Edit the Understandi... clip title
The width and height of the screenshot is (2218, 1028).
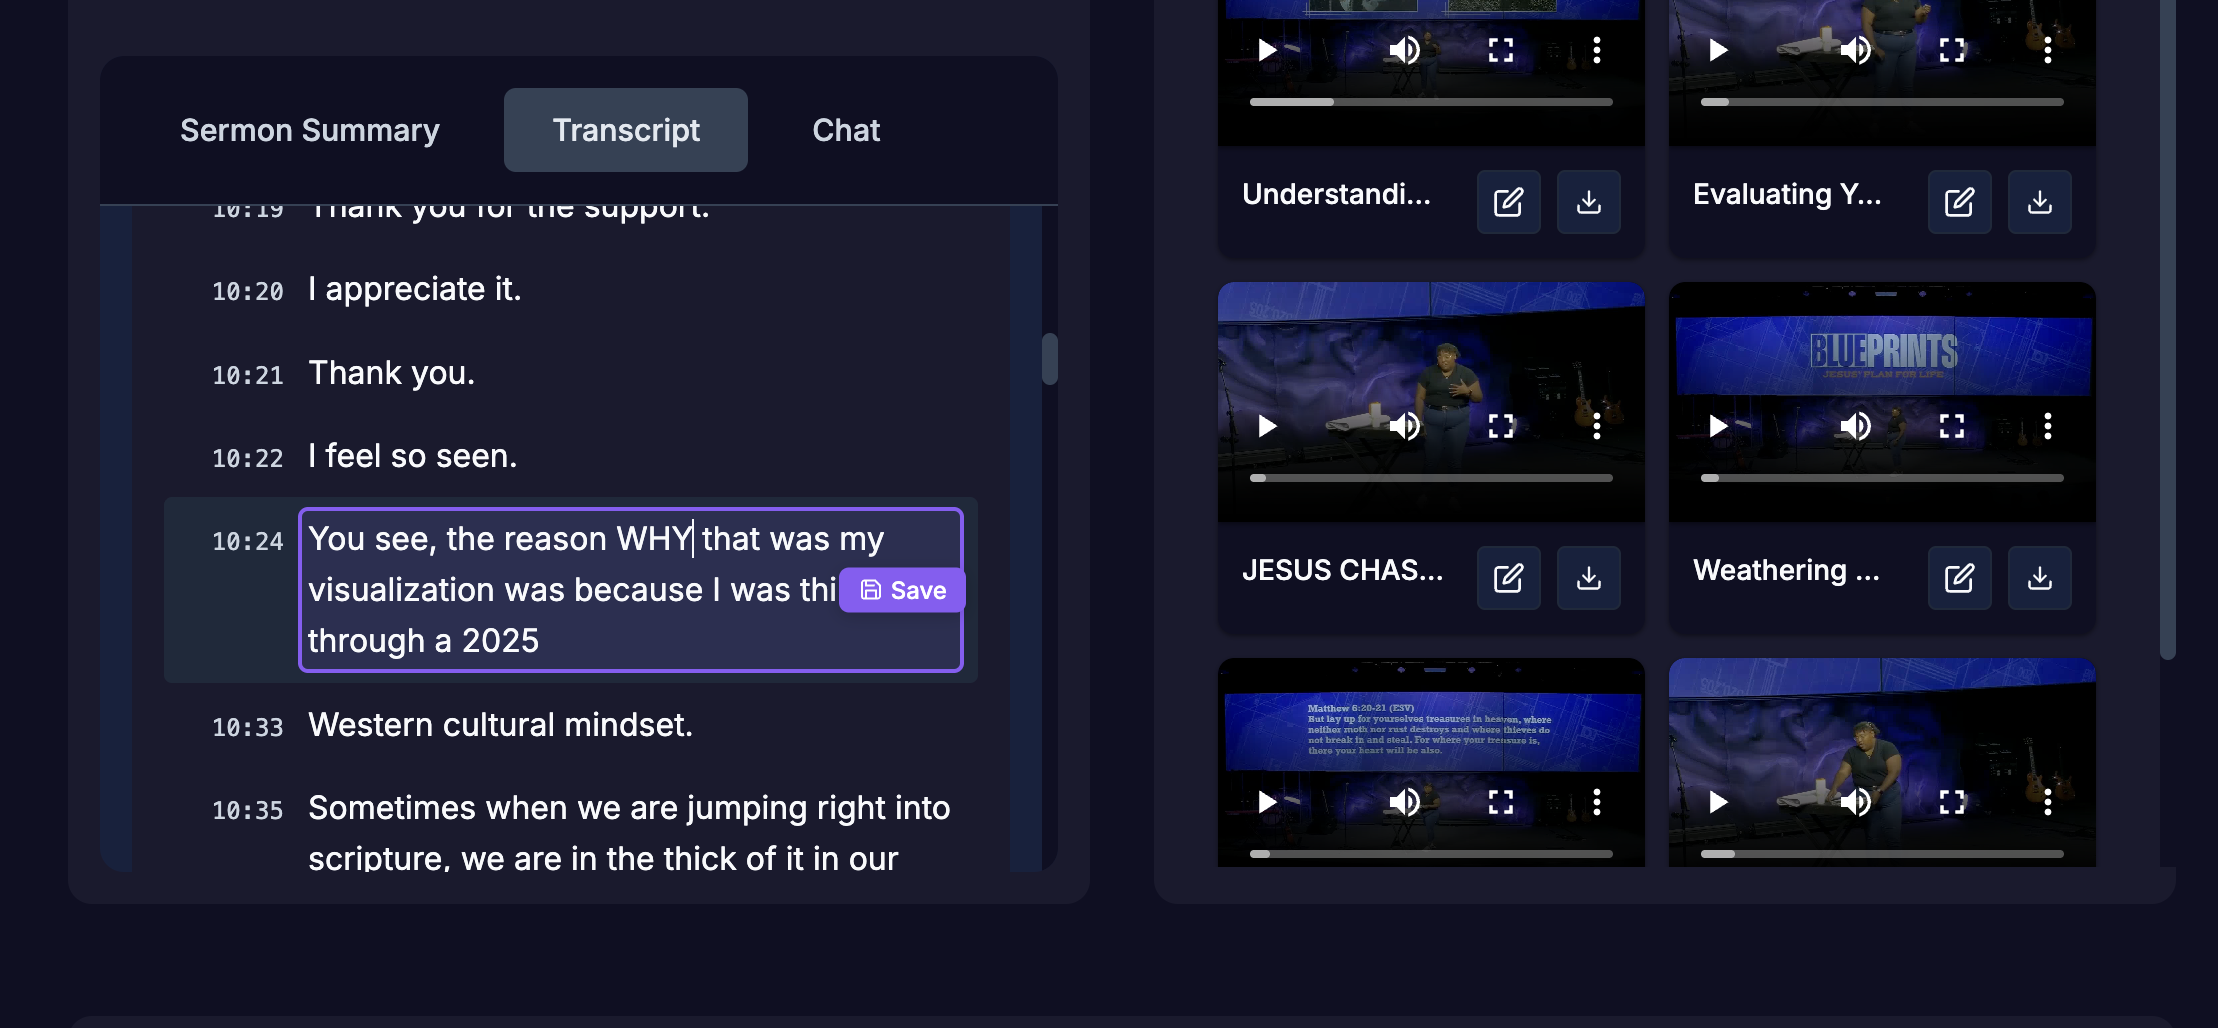pyautogui.click(x=1508, y=202)
